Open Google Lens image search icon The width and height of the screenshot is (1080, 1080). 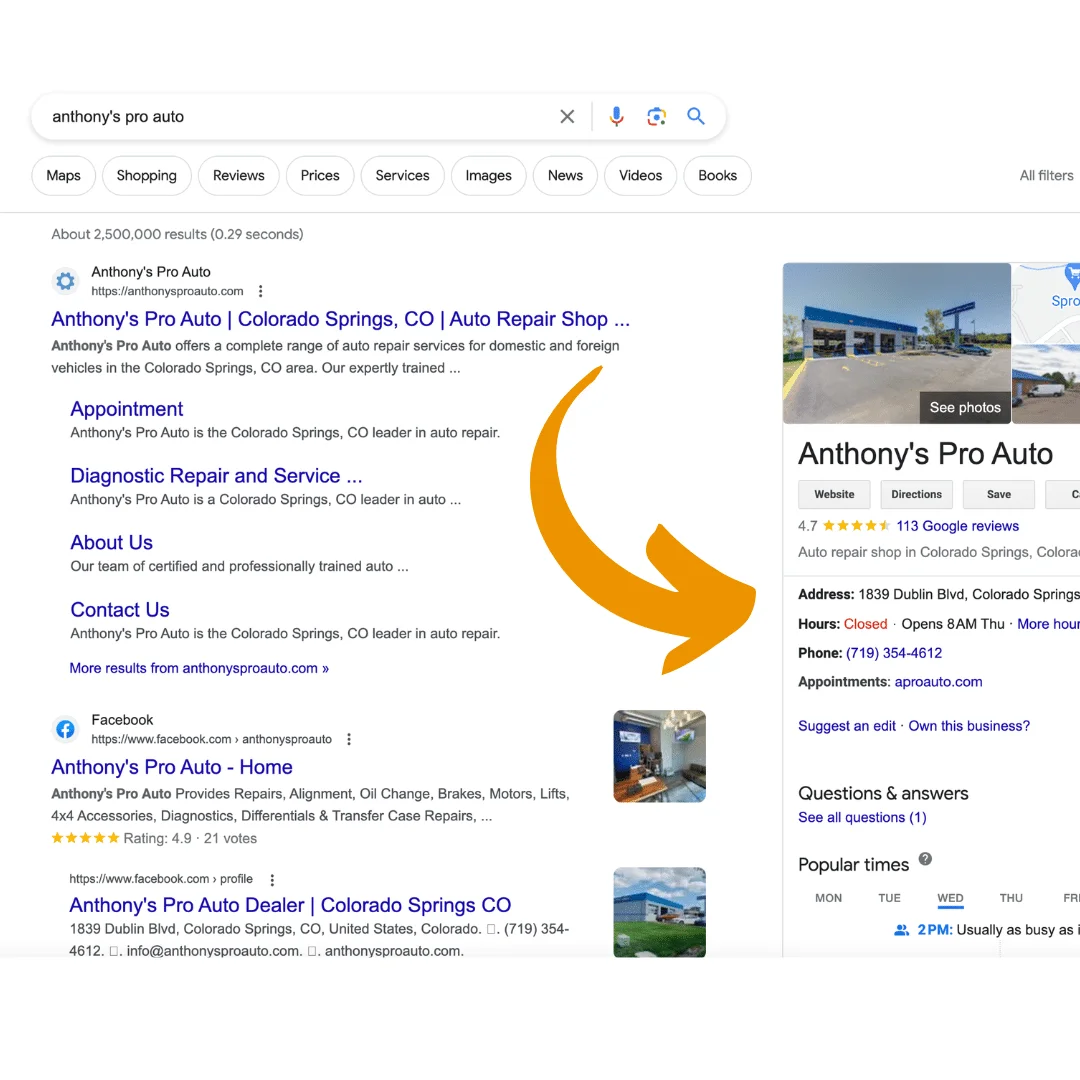coord(656,117)
